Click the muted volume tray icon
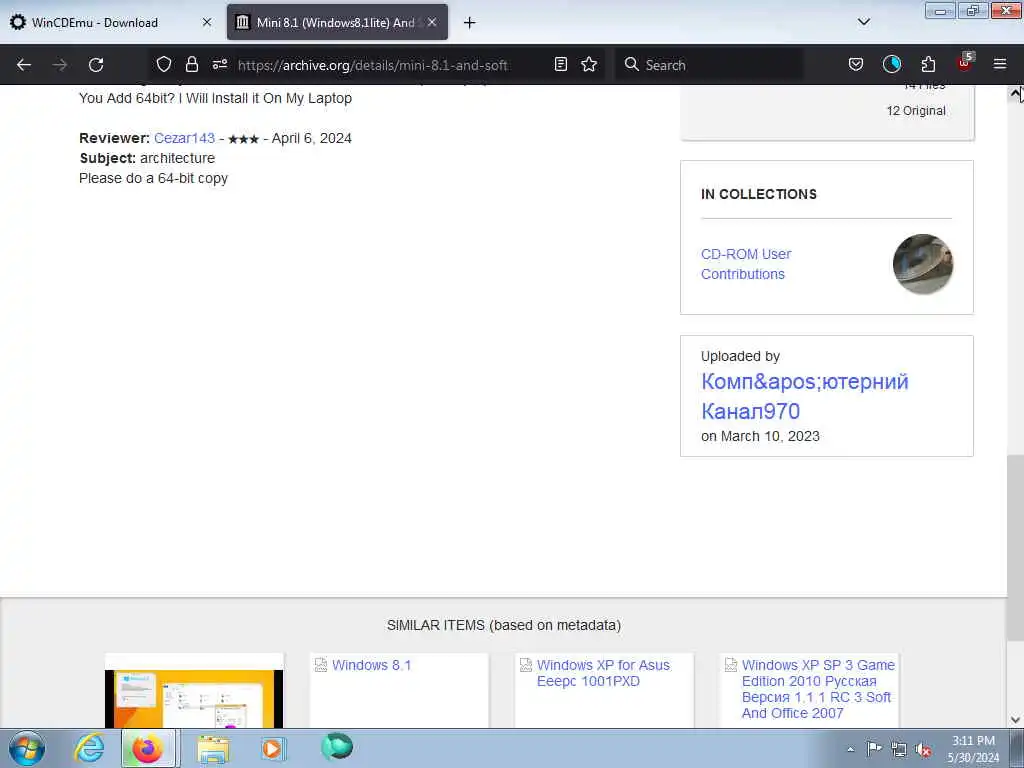 pos(923,749)
